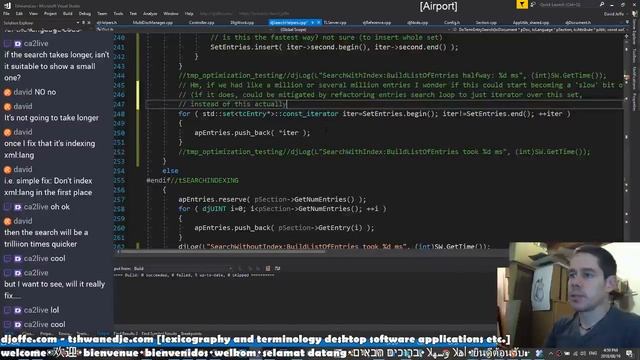The image size is (640, 360).
Task: Click the webcam video overlay
Action: (x=568, y=295)
